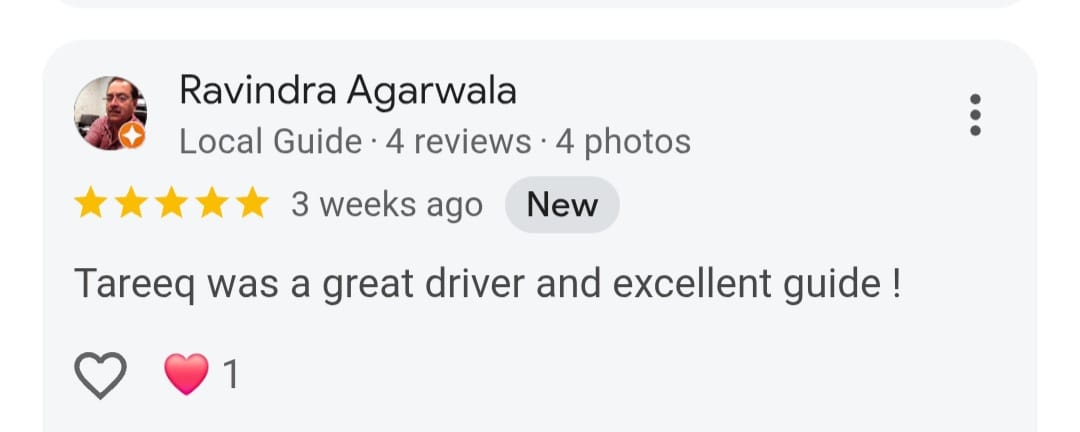Click the word Tareeq in review text
This screenshot has width=1080, height=432.
pyautogui.click(x=135, y=286)
